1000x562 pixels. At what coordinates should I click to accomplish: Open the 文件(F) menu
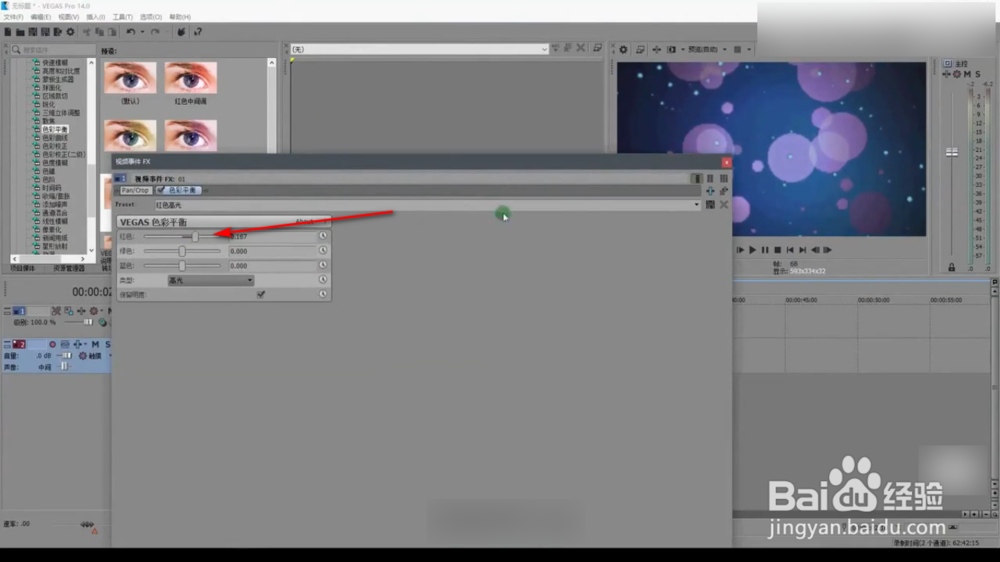click(x=13, y=17)
